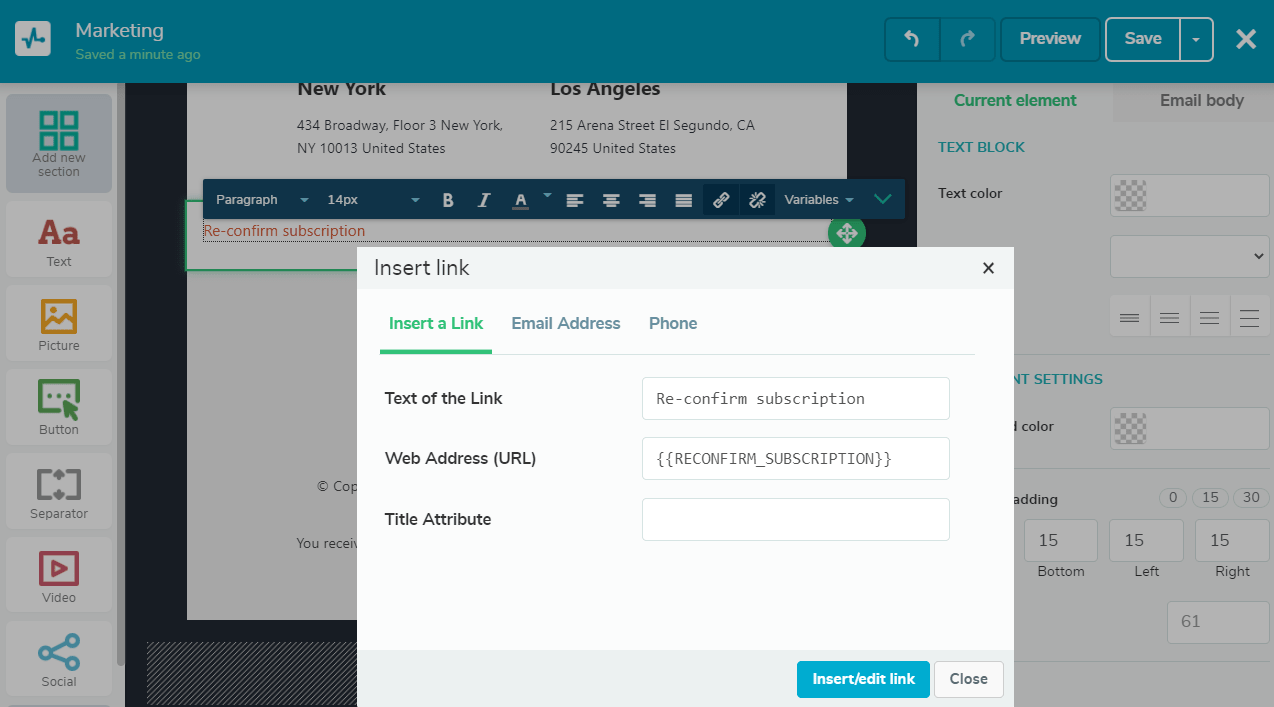Select justify text alignment in toolbar
Image resolution: width=1274 pixels, height=707 pixels.
click(683, 200)
